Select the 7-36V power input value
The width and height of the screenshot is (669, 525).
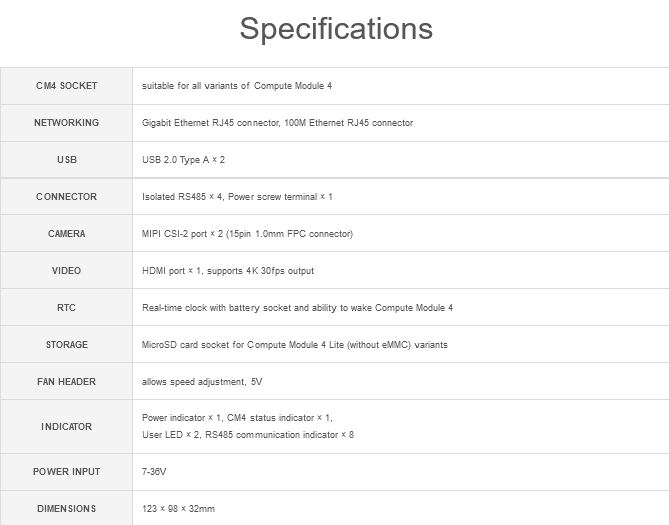(x=154, y=472)
